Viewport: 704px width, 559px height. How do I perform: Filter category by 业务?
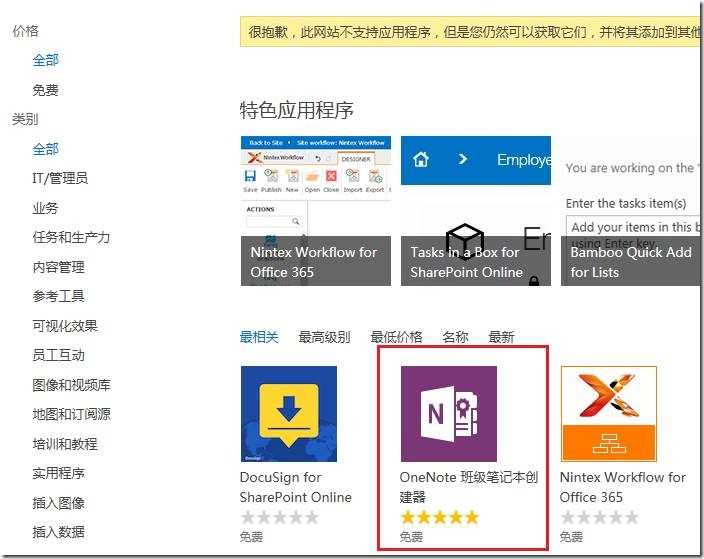[45, 208]
